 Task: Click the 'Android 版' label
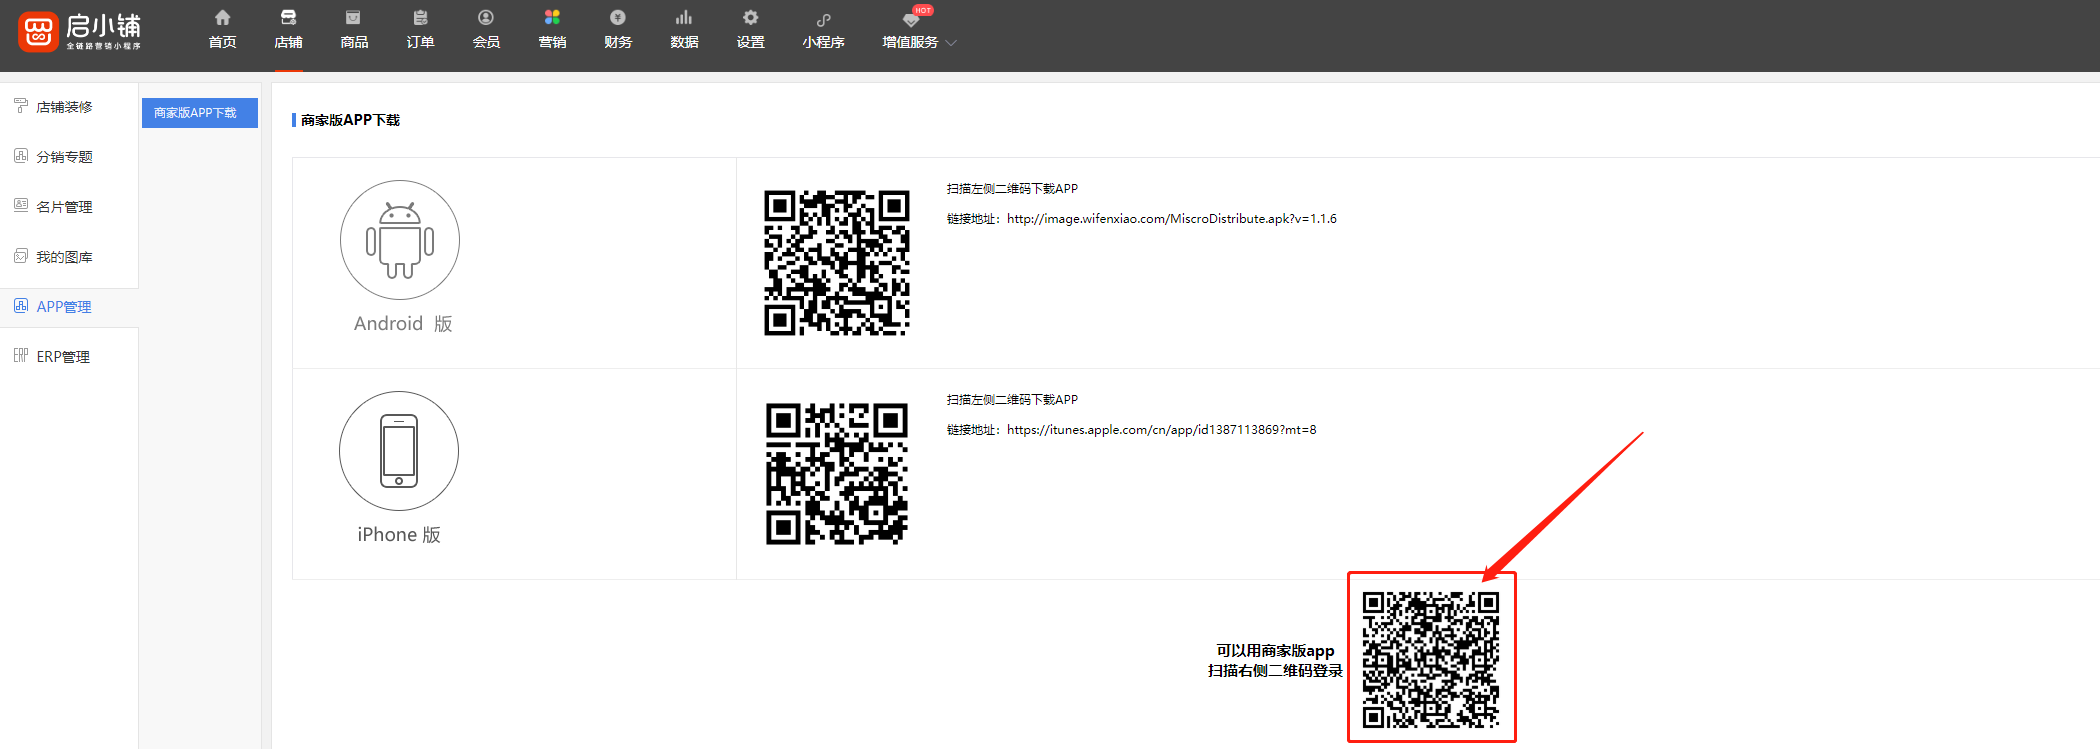coord(403,324)
